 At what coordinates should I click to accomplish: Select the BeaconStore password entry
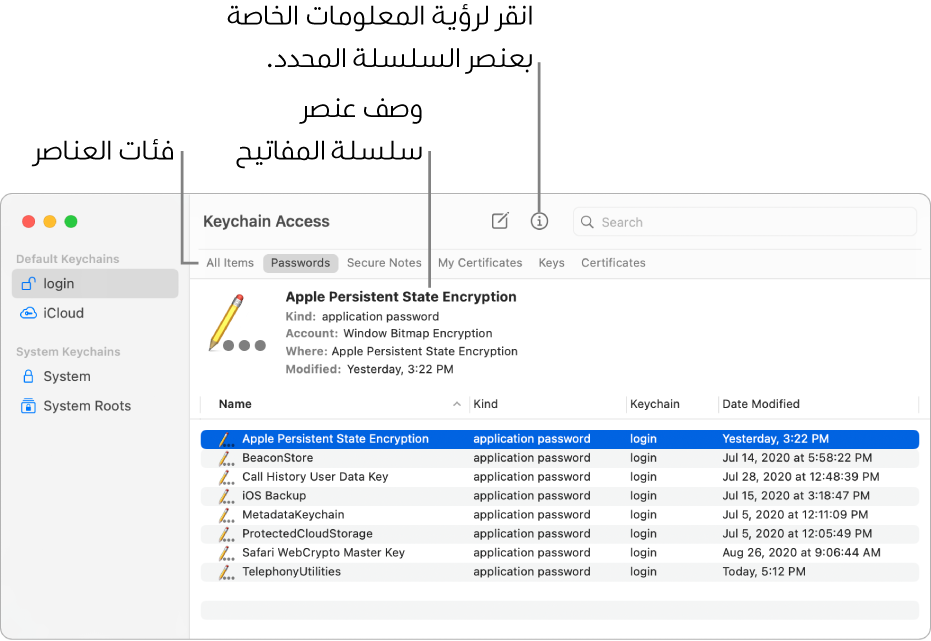click(278, 458)
